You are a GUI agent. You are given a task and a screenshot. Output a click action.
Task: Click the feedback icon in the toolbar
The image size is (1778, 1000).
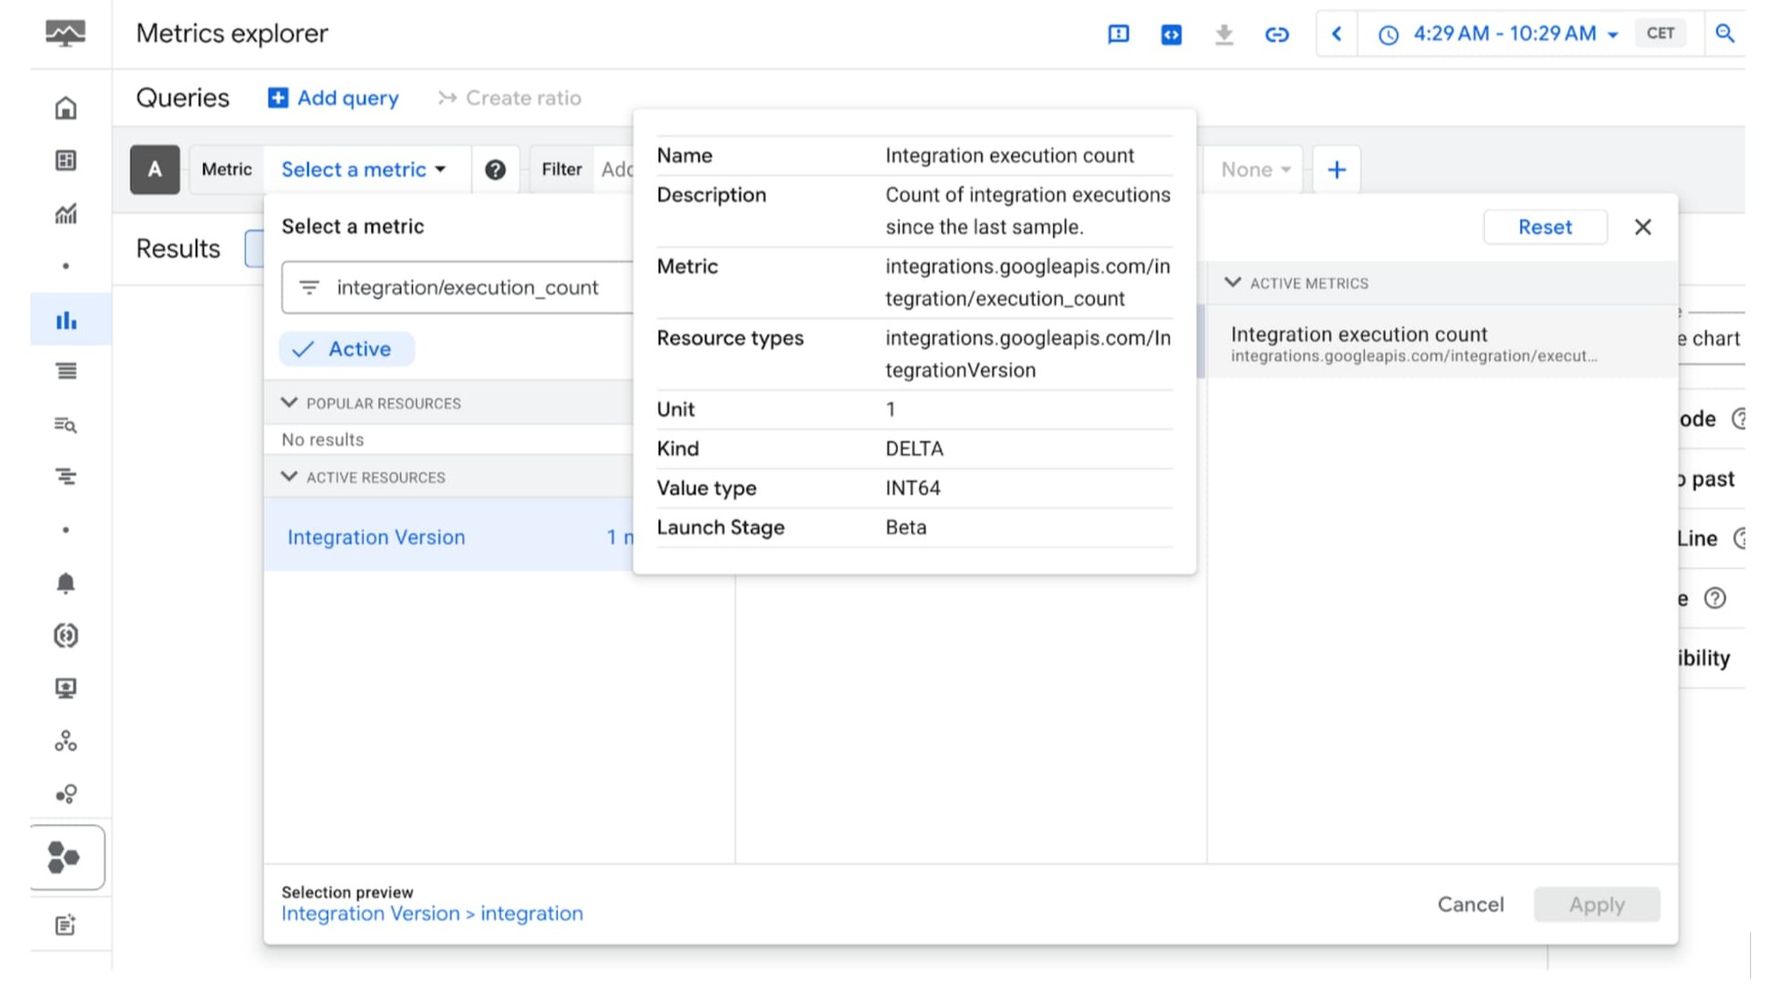[1117, 33]
